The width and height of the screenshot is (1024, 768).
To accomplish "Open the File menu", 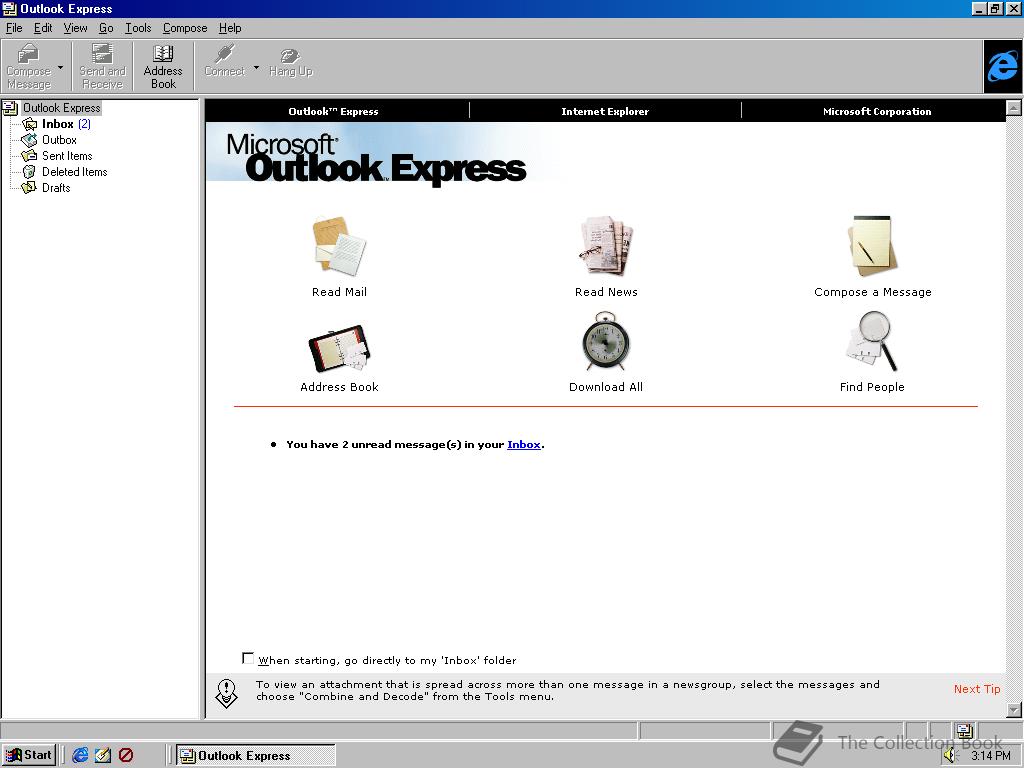I will point(14,28).
